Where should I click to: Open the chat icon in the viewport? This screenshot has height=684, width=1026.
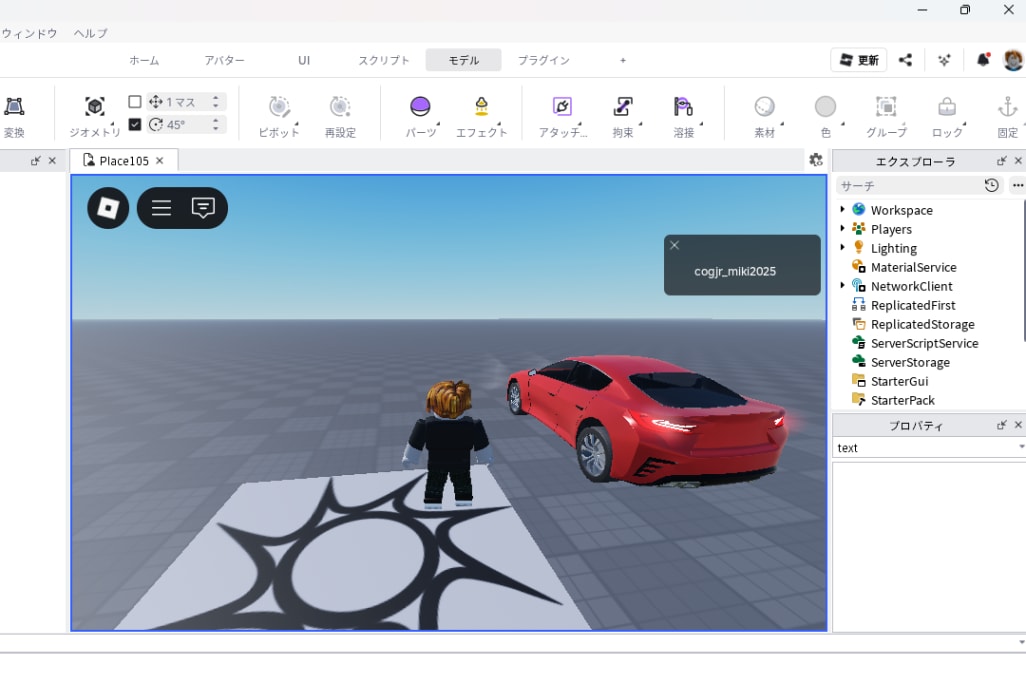coord(203,208)
